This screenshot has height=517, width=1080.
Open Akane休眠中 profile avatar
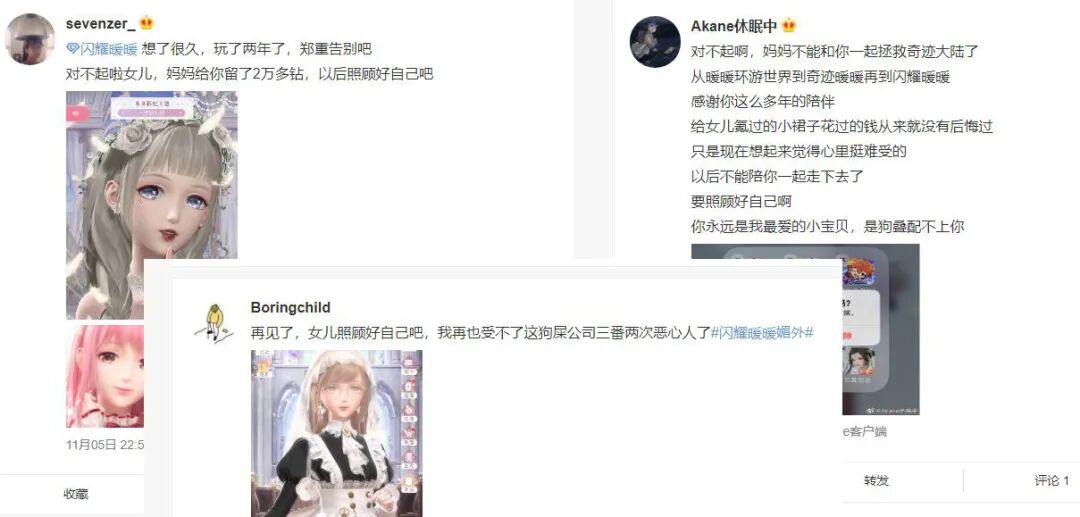click(x=655, y=41)
